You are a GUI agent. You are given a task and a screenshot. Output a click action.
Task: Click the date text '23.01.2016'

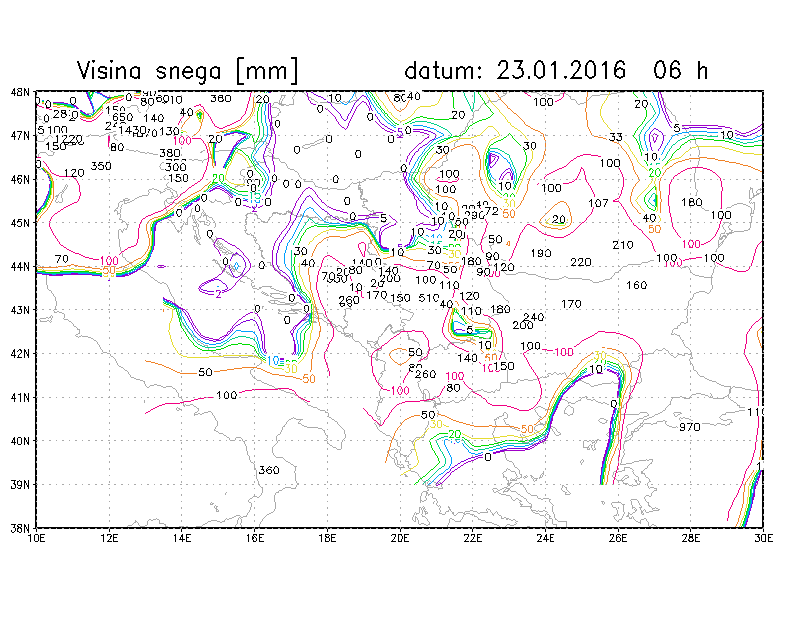coord(561,70)
